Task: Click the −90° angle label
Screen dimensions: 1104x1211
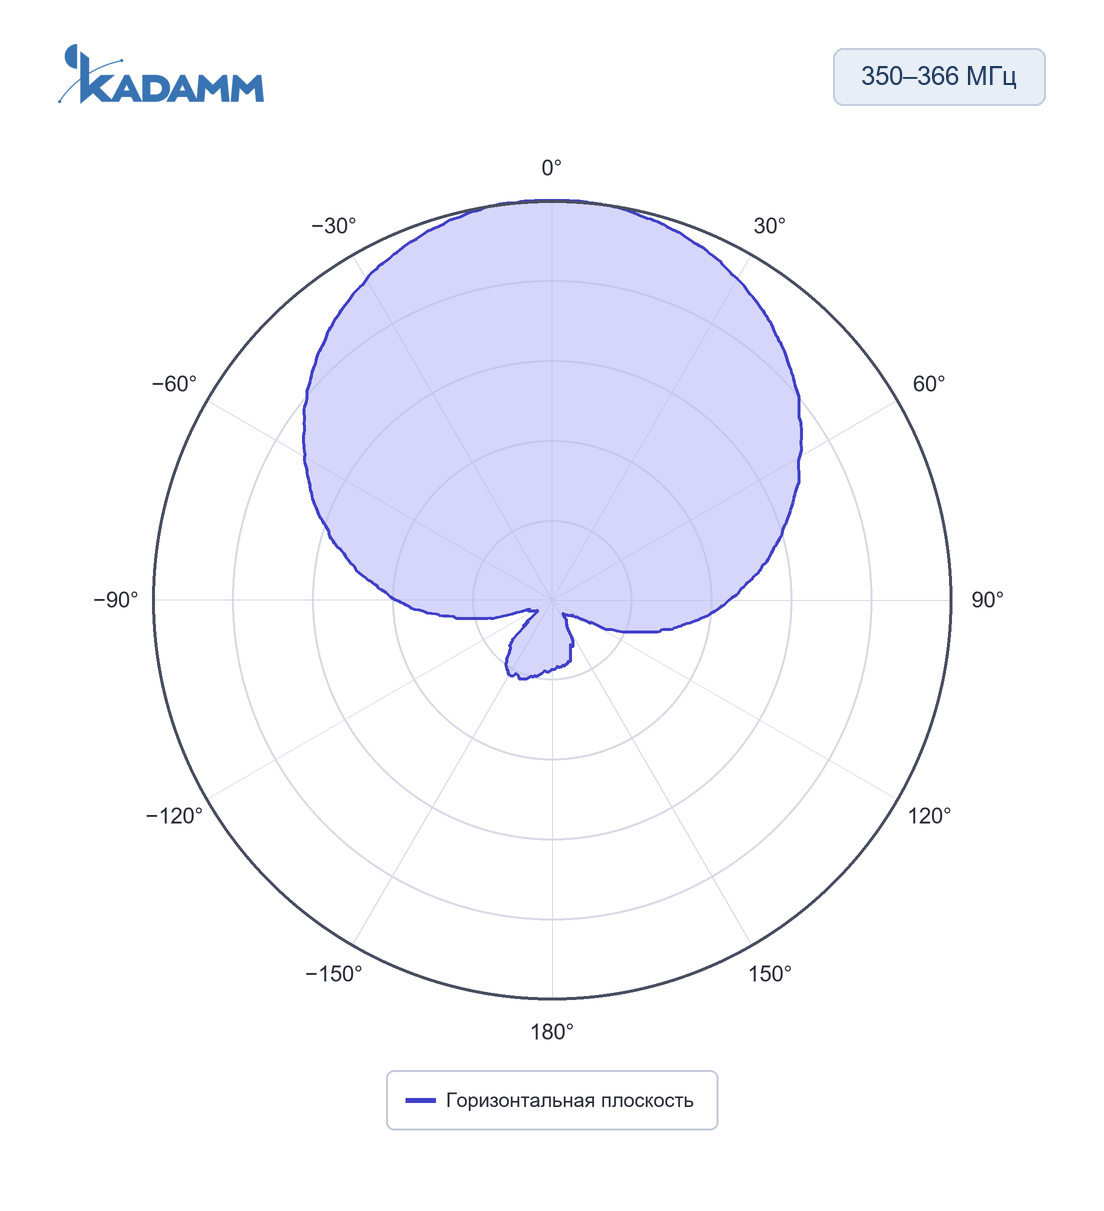Action: coord(116,600)
